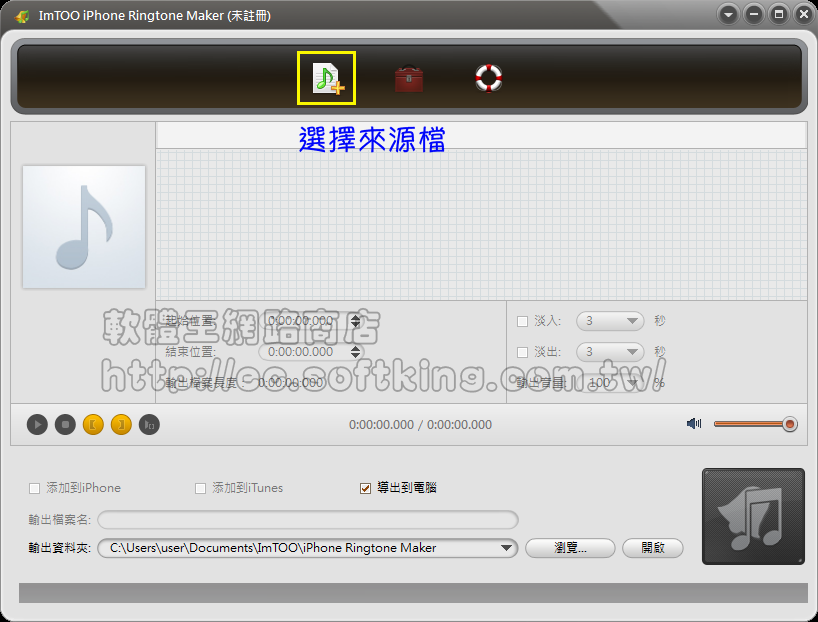This screenshot has width=818, height=622.
Task: Open the red toolbox icon
Action: point(408,78)
